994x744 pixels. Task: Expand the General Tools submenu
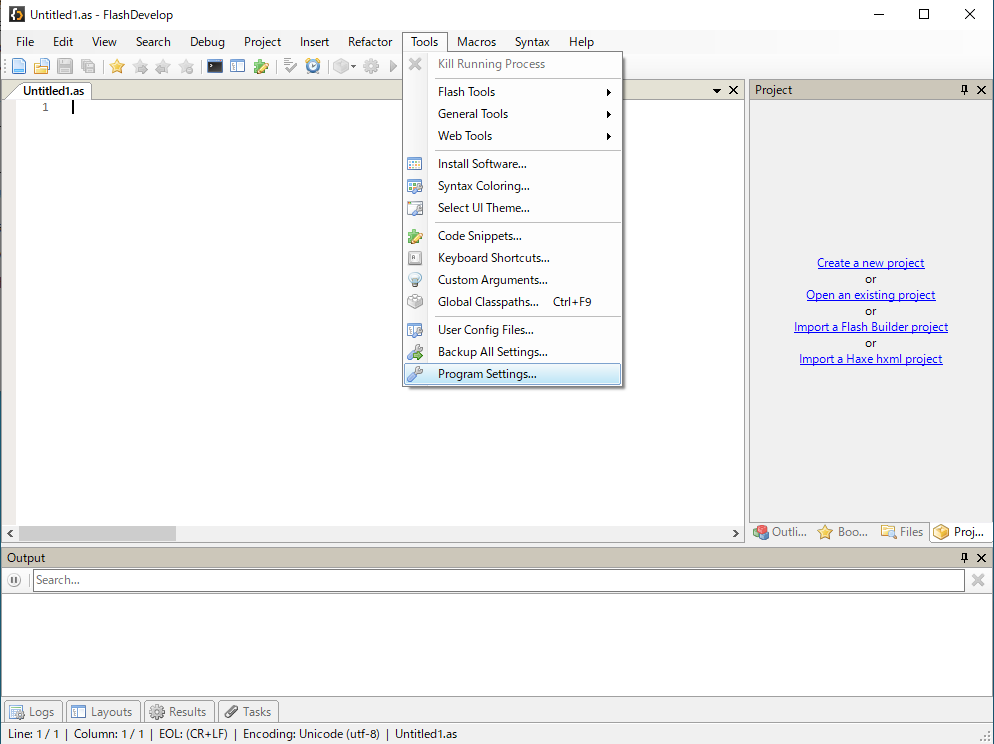coord(512,114)
